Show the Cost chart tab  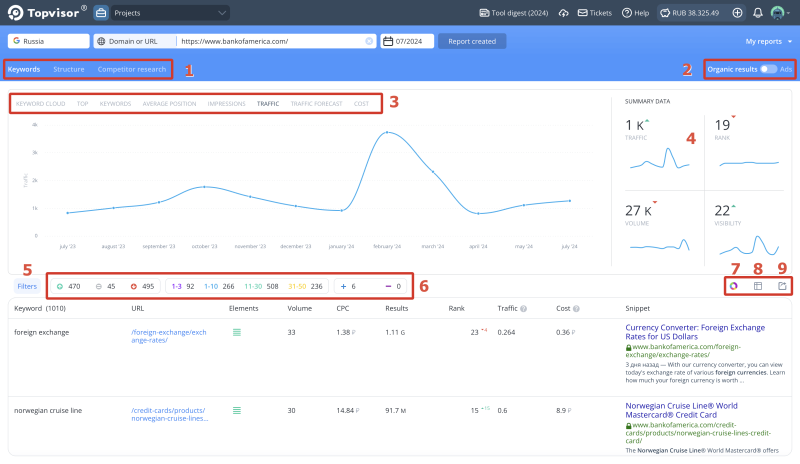(x=361, y=104)
